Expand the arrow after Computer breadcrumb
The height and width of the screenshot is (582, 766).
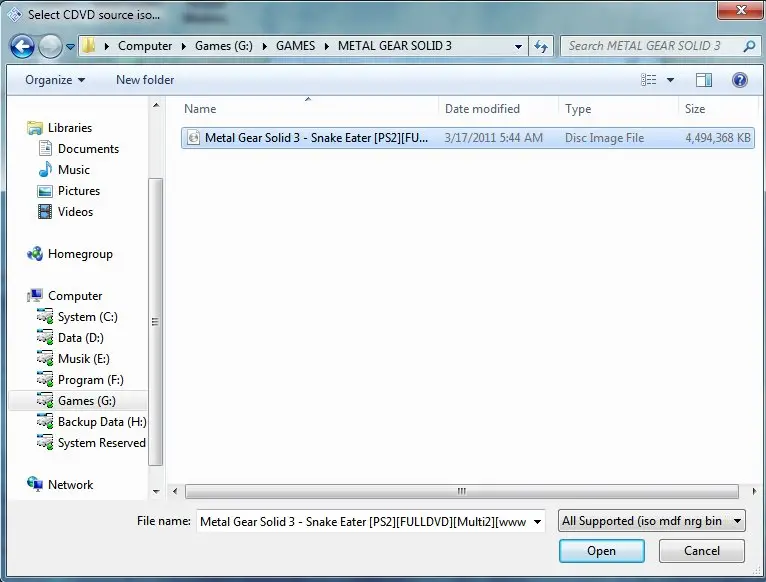click(x=184, y=46)
